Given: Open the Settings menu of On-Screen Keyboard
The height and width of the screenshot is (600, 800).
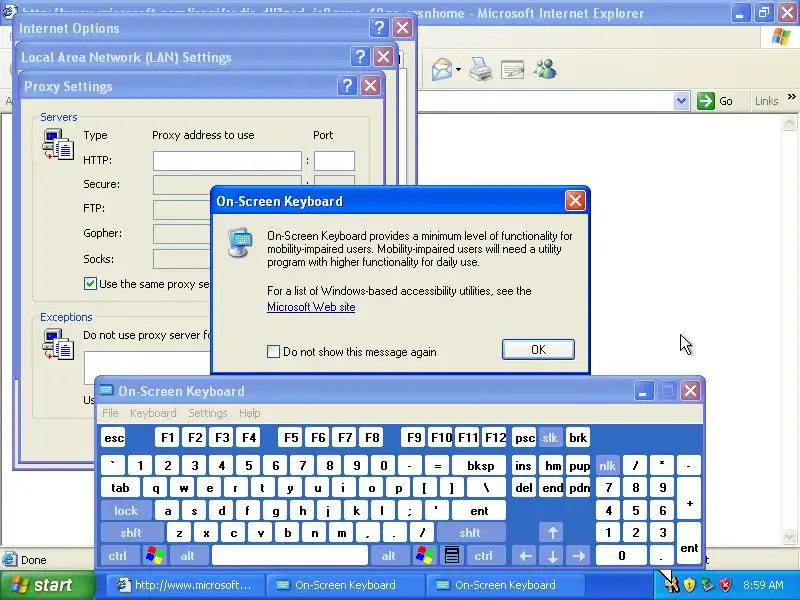Looking at the screenshot, I should (x=208, y=413).
